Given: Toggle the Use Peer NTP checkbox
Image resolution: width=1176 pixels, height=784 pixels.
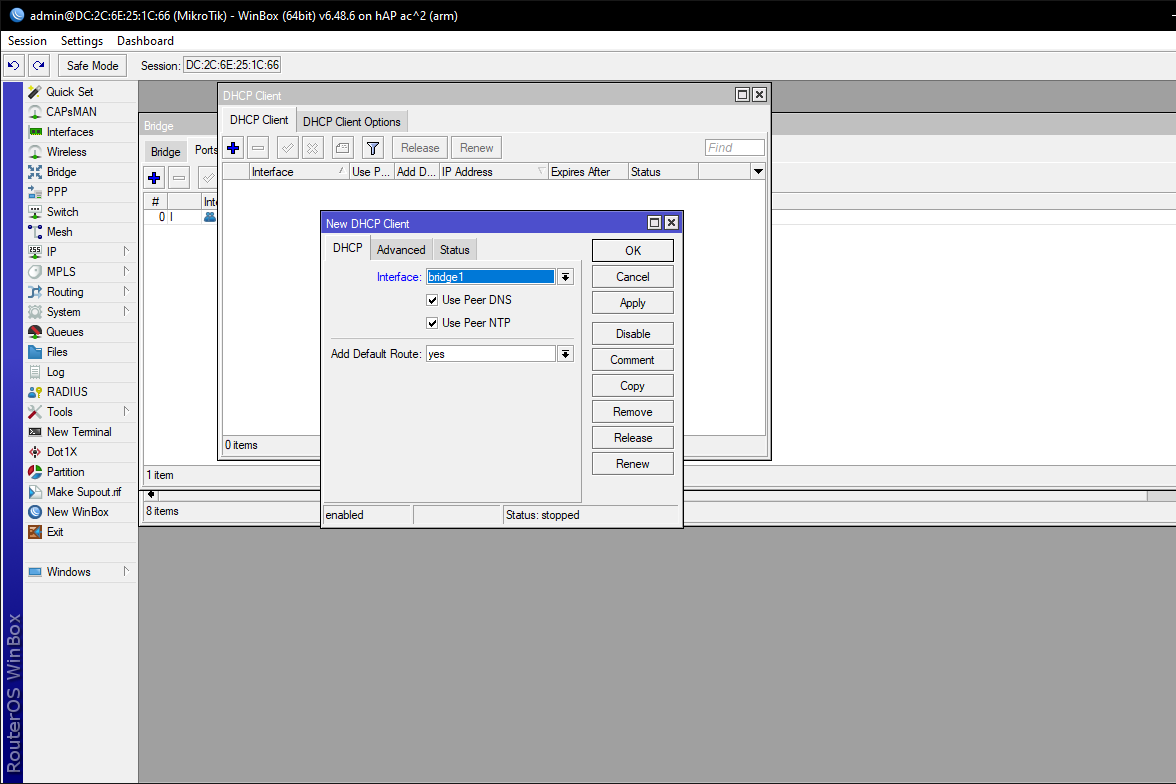Looking at the screenshot, I should (x=432, y=323).
